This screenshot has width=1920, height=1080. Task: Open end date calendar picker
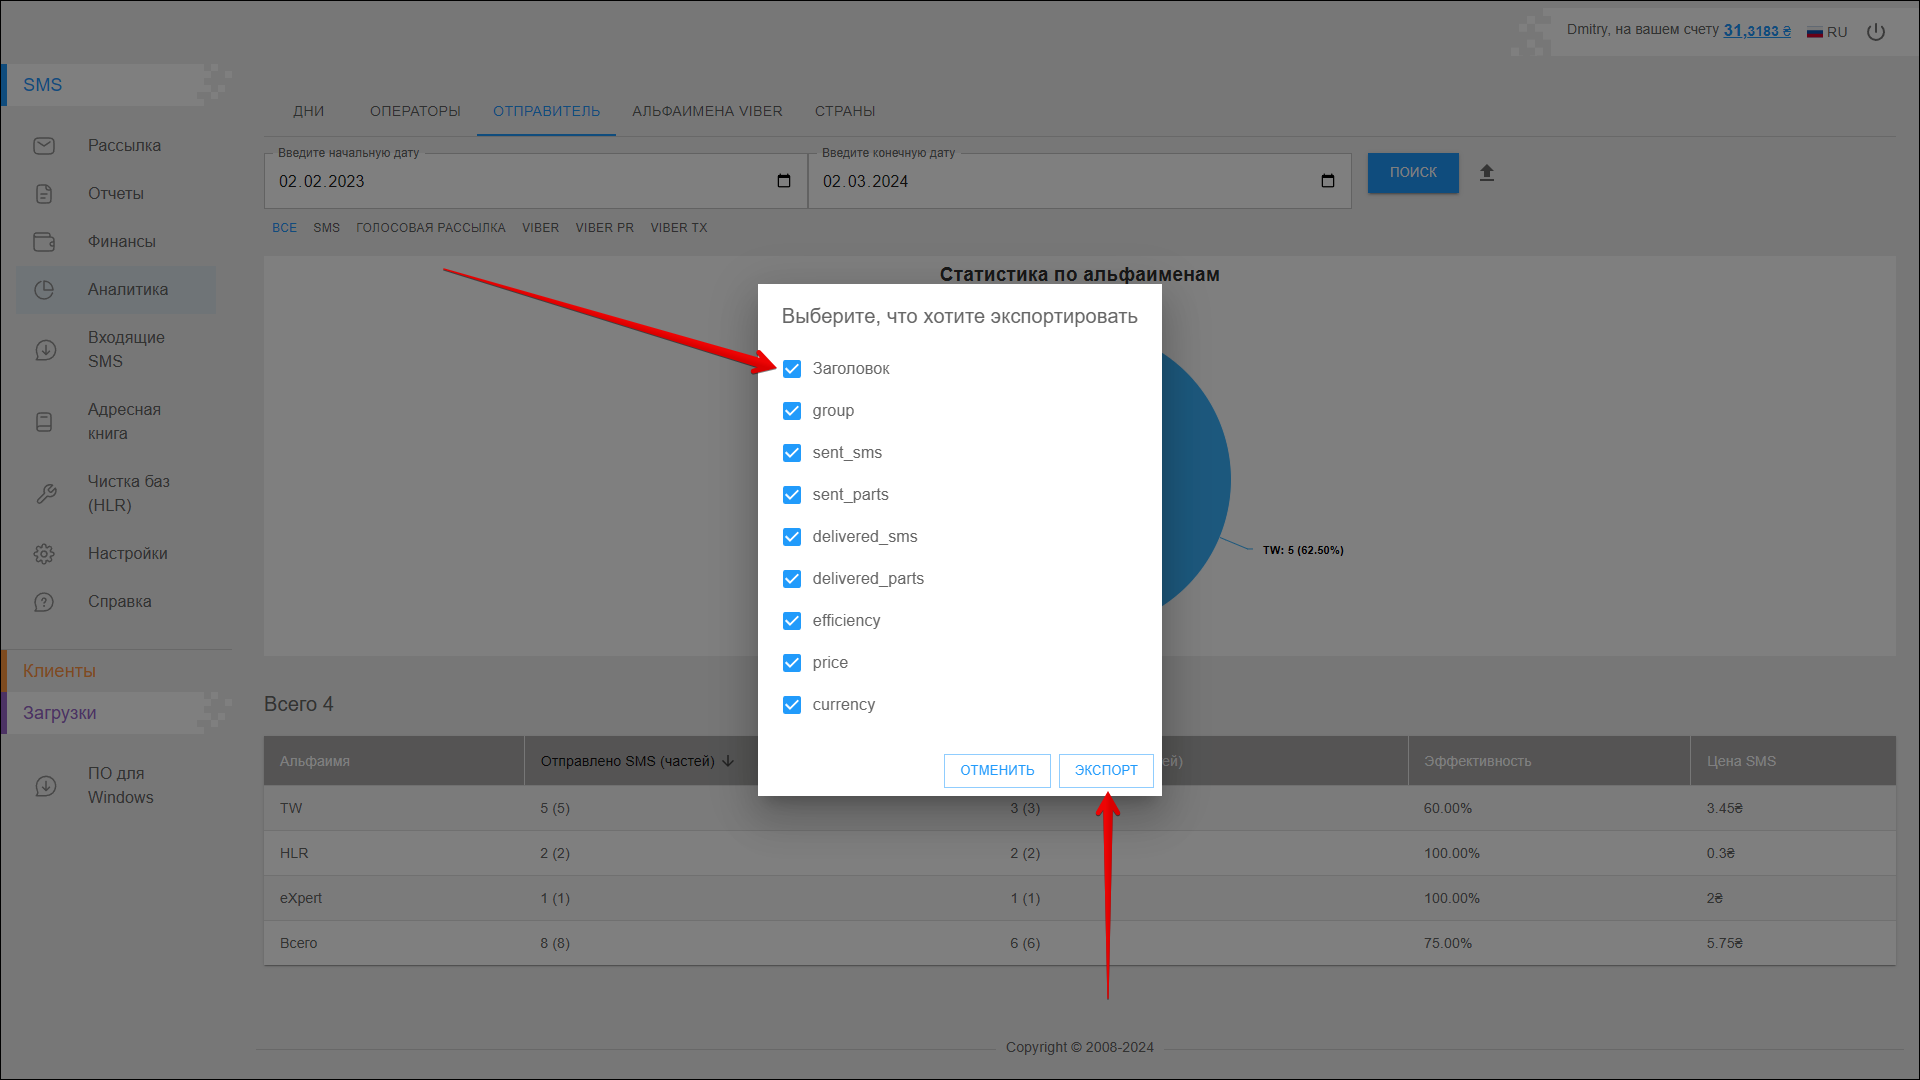click(1328, 181)
